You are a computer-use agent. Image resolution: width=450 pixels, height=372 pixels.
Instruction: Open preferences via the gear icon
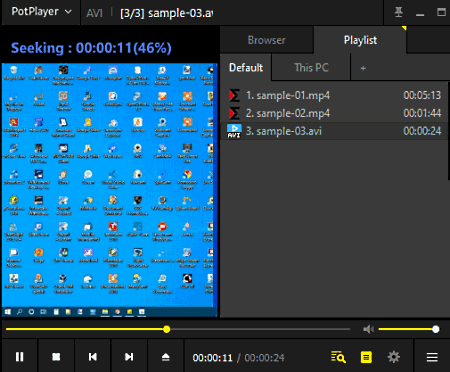point(394,357)
